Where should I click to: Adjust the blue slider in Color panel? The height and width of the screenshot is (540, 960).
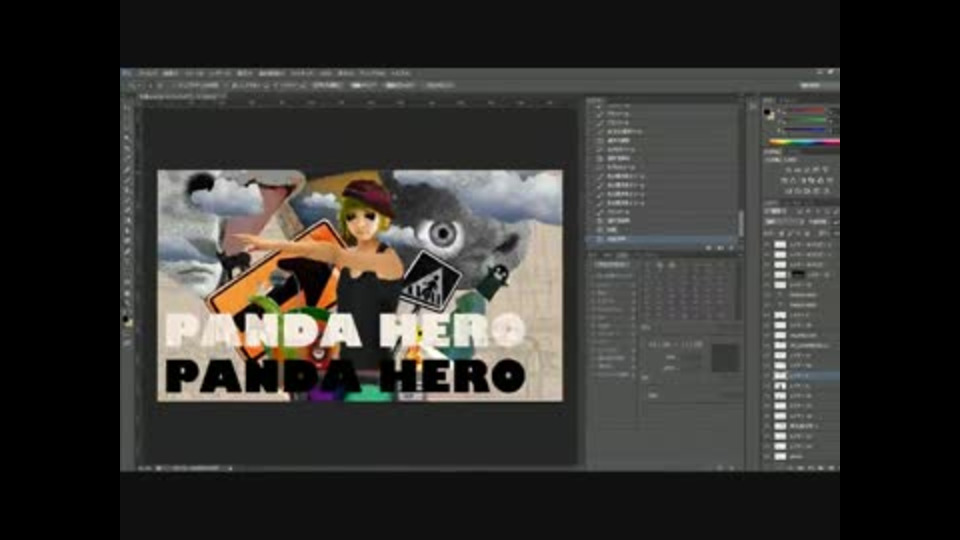point(806,130)
